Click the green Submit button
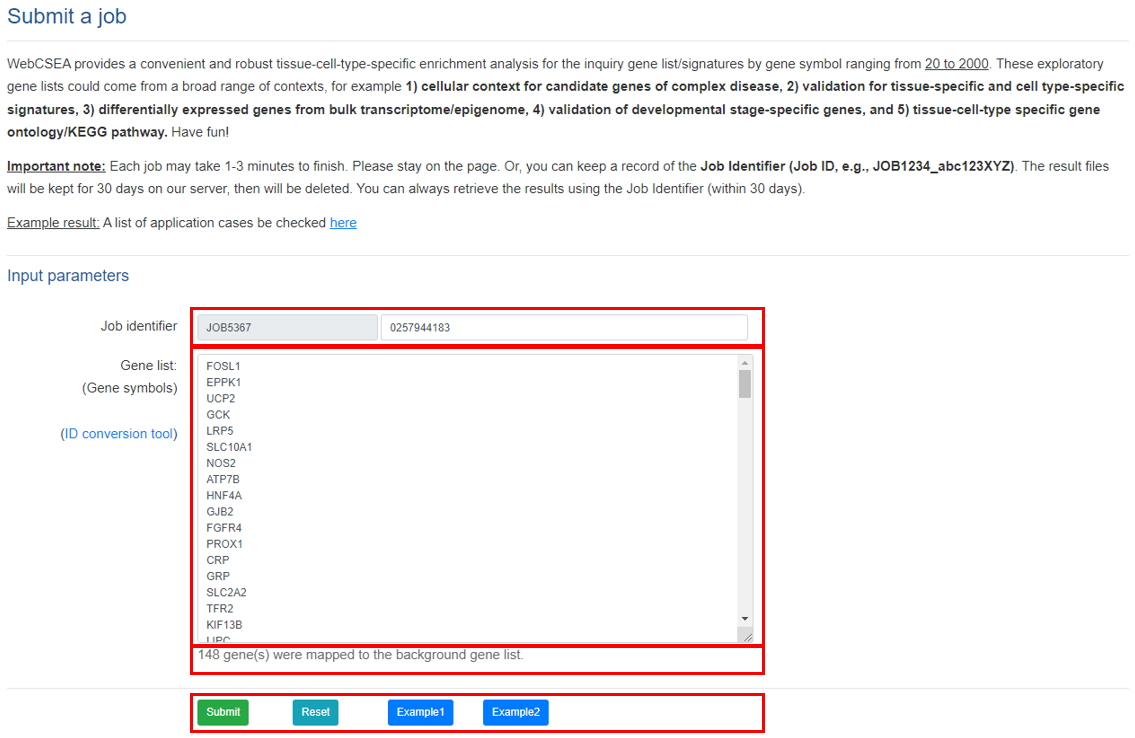This screenshot has width=1135, height=738. tap(222, 712)
